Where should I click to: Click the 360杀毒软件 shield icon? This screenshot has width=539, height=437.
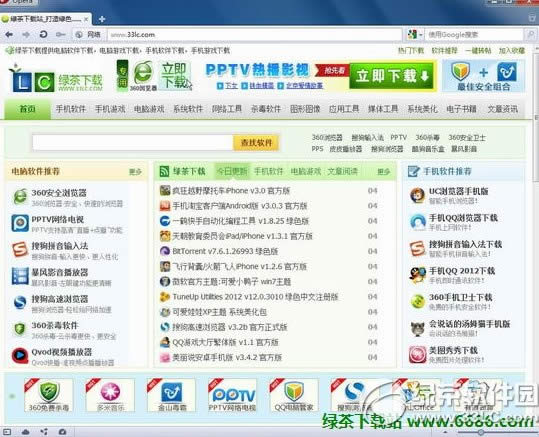[20, 329]
